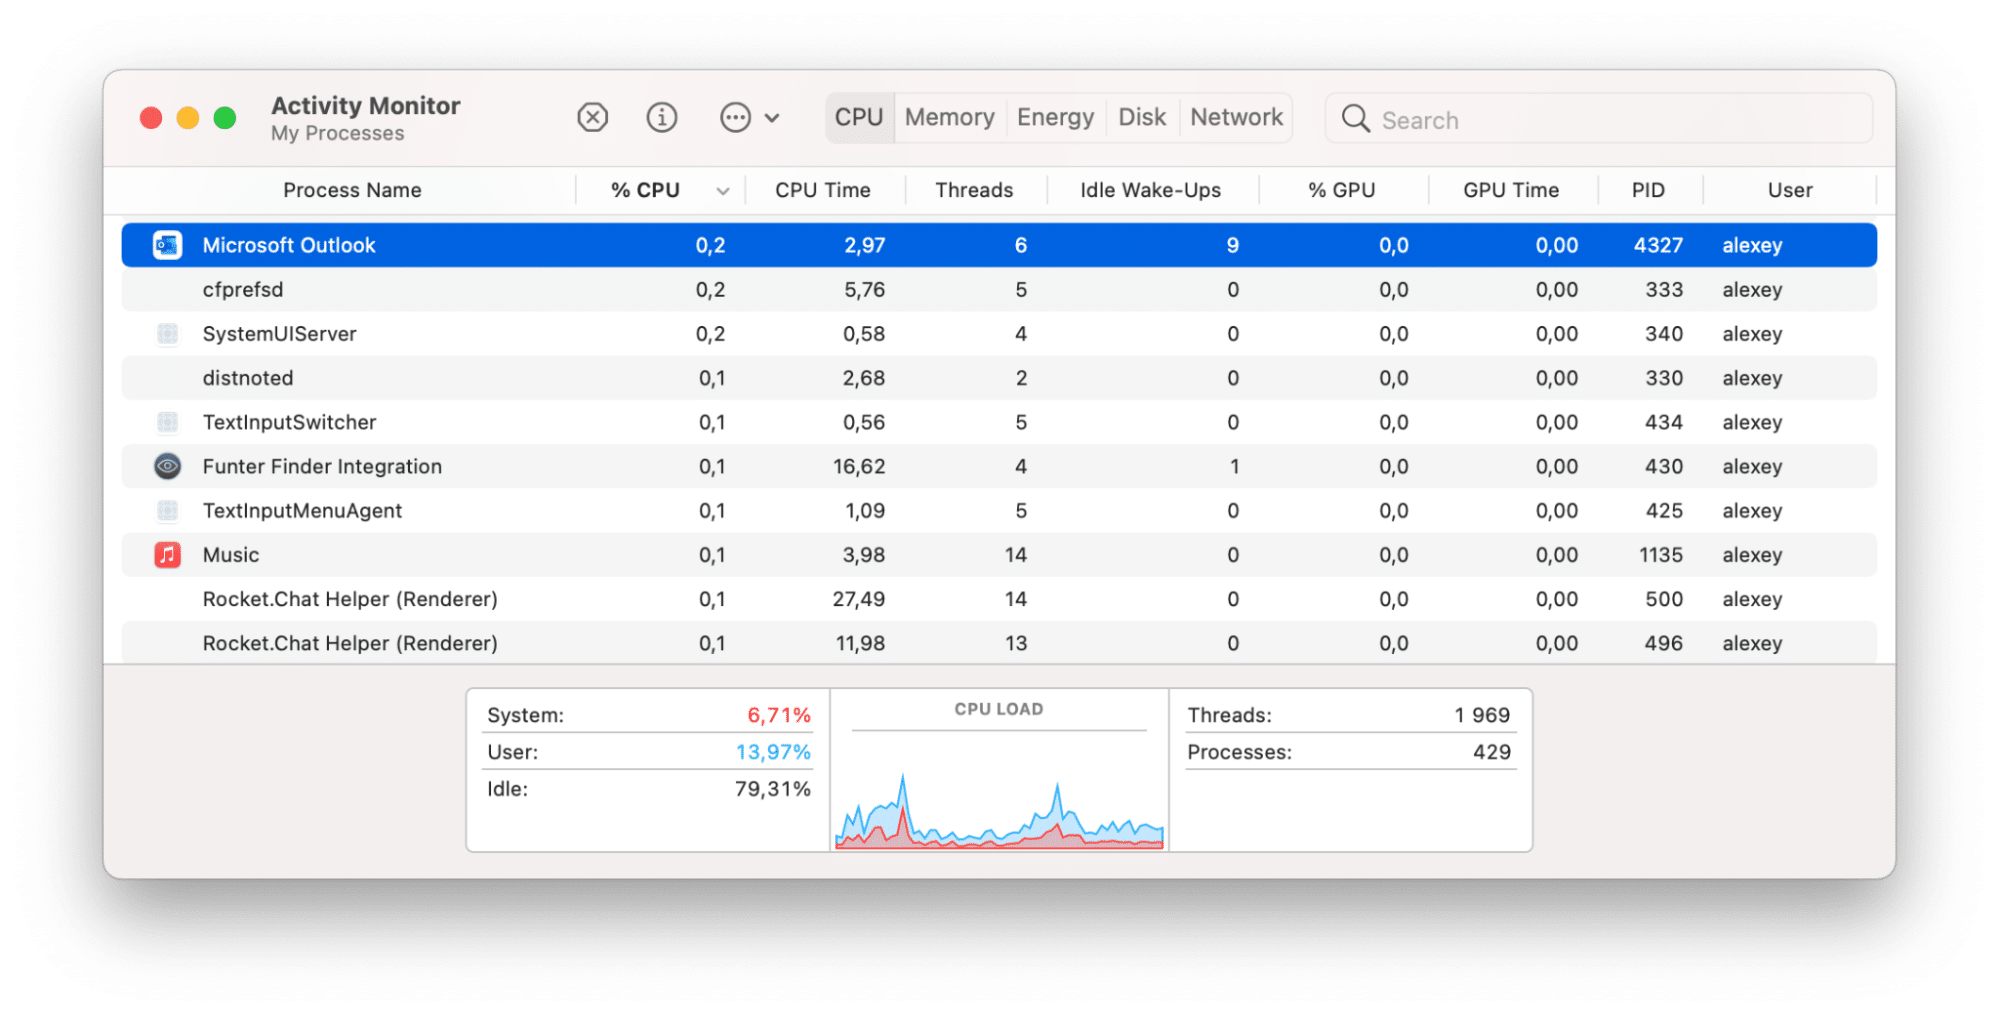Viewport: 1999px width, 1016px height.
Task: Click the Music app icon
Action: pyautogui.click(x=167, y=555)
